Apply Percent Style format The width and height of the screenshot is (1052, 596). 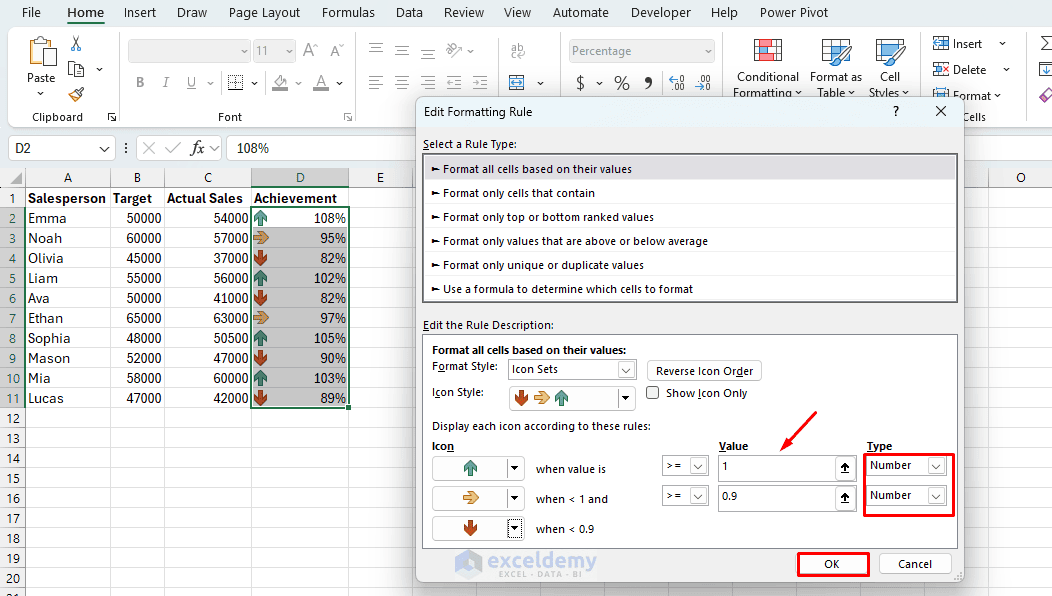(x=622, y=83)
